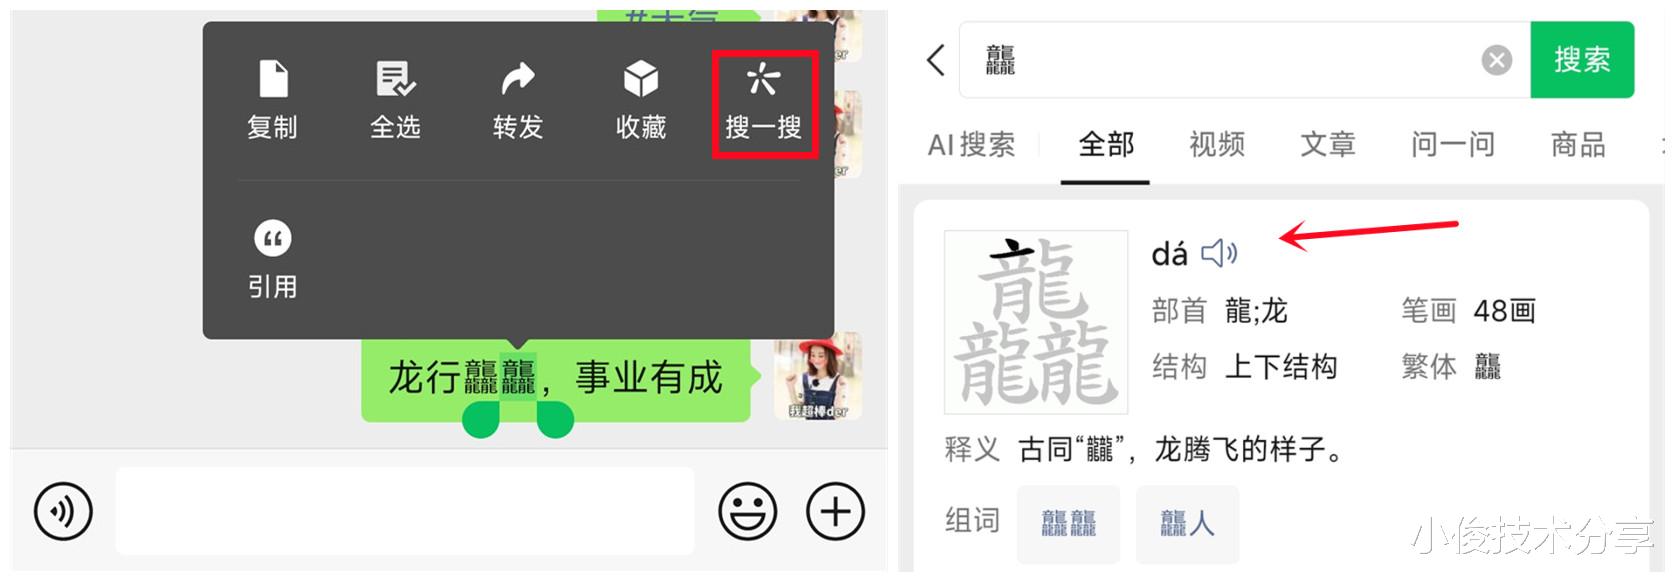Viewport: 1675px width, 582px height.
Task: Tap the 收藏 favorites cube icon
Action: 641,79
